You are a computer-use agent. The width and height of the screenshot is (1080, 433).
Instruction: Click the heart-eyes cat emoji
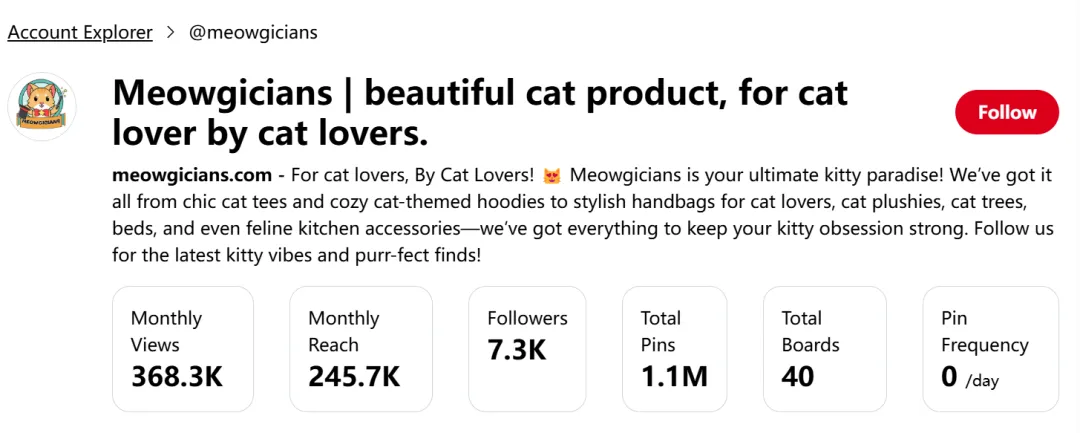click(x=551, y=176)
